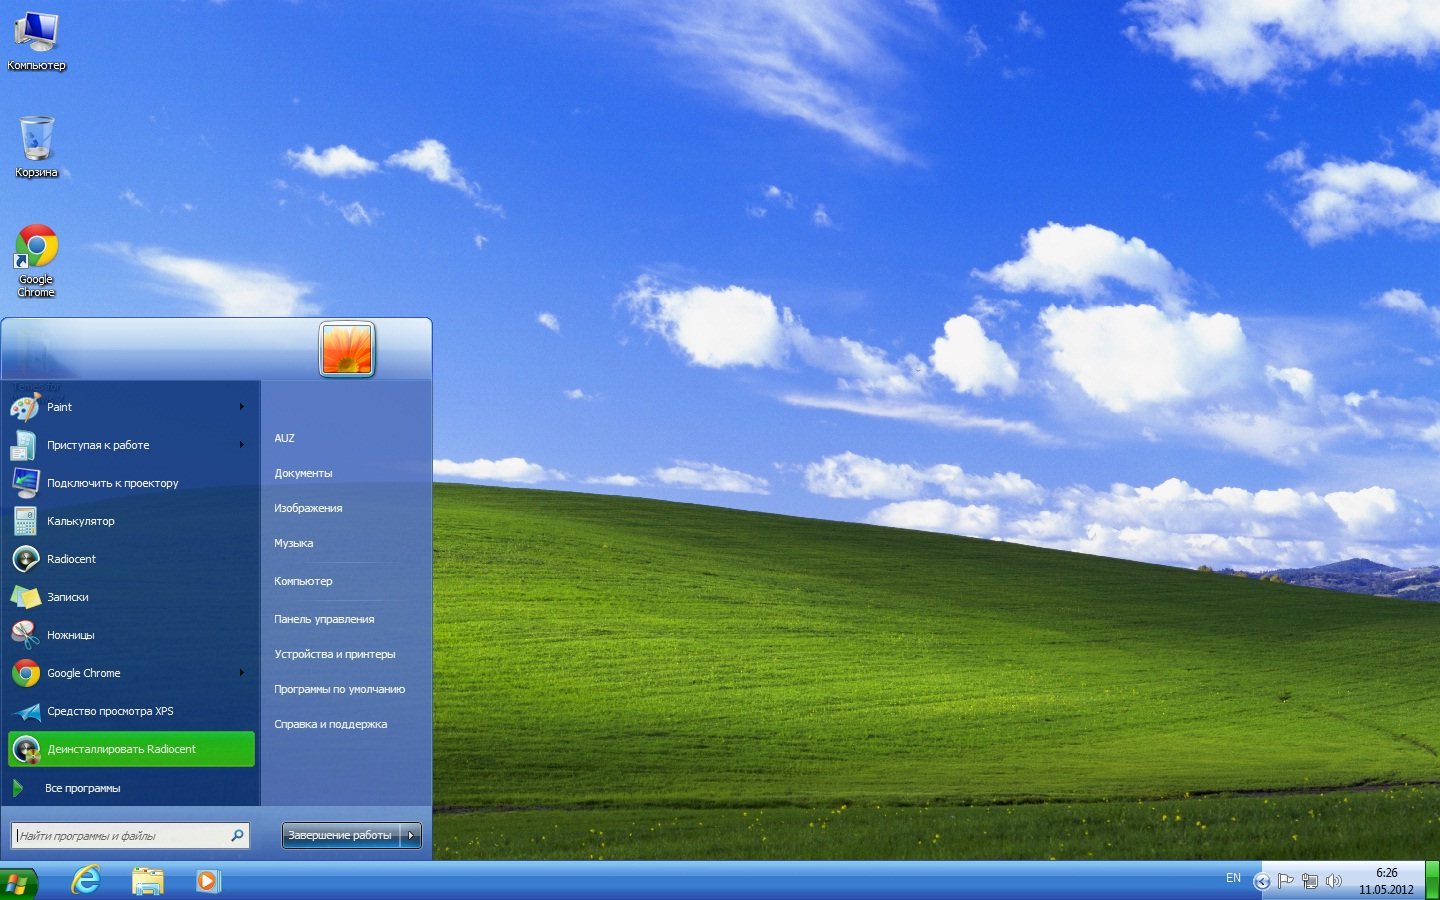The width and height of the screenshot is (1440, 900).
Task: Click the user account picture thumbnail
Action: (x=347, y=349)
